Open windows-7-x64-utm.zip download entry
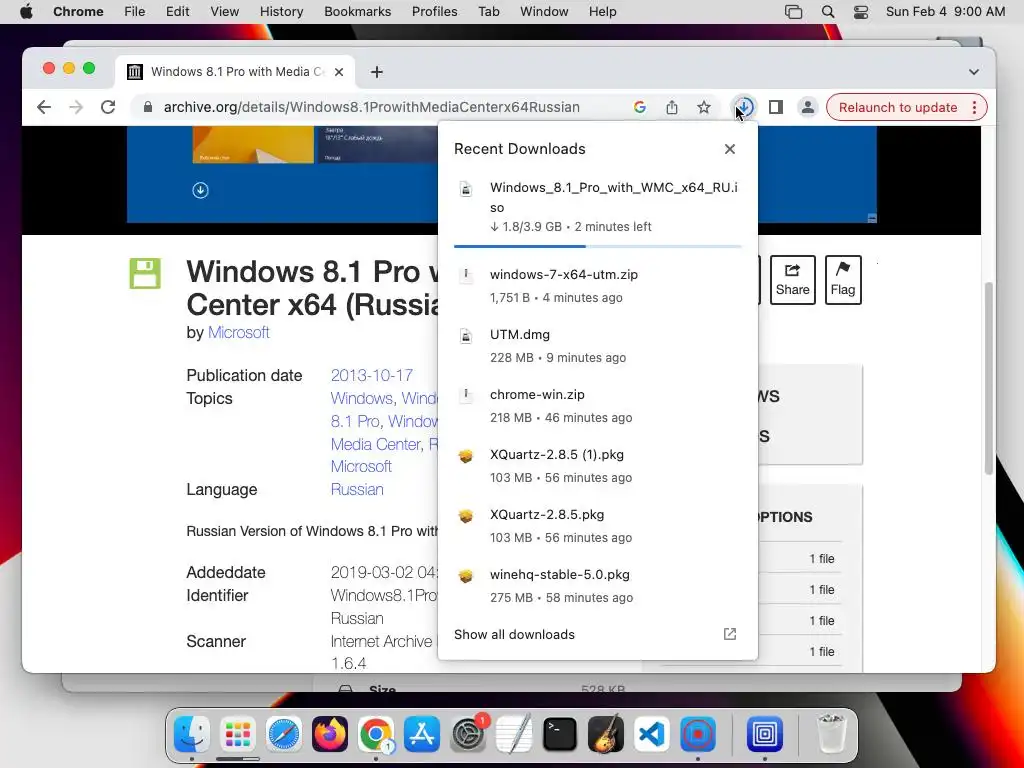This screenshot has height=768, width=1024. click(598, 286)
